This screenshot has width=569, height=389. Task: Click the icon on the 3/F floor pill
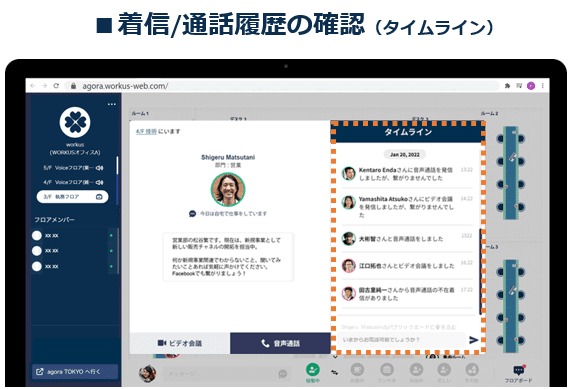[99, 197]
